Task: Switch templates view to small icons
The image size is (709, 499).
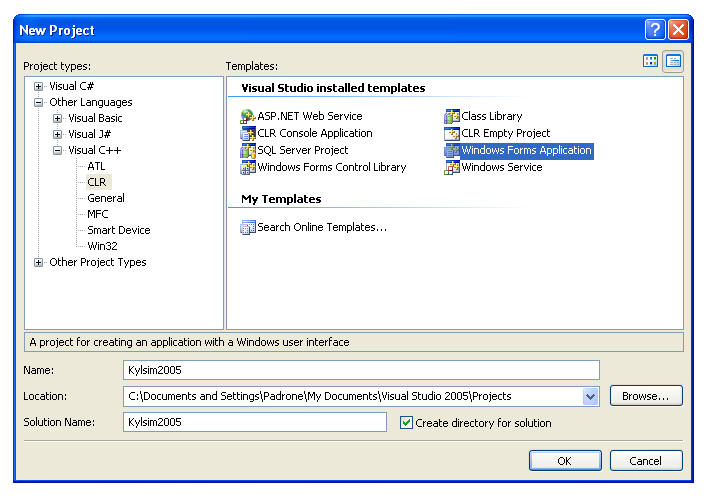Action: [x=673, y=61]
